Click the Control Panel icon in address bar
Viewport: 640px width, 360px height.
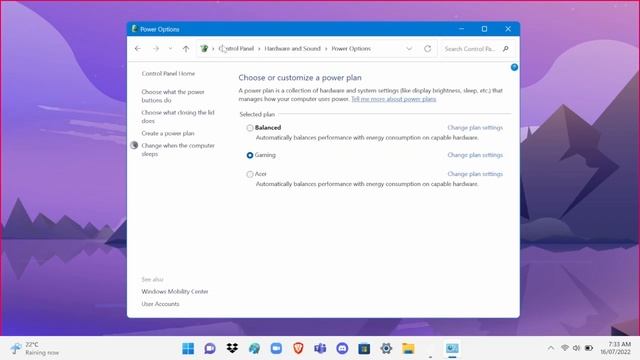pyautogui.click(x=204, y=49)
